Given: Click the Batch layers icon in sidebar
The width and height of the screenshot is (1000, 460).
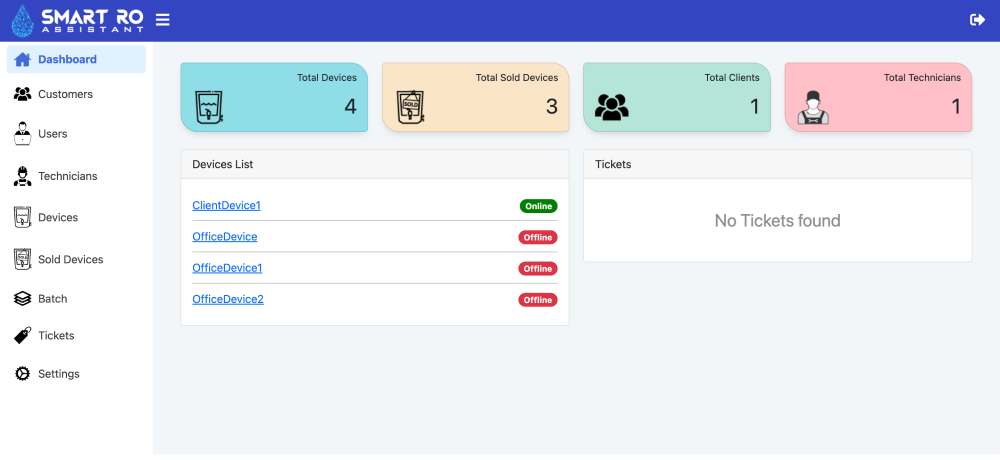Looking at the screenshot, I should [x=22, y=299].
